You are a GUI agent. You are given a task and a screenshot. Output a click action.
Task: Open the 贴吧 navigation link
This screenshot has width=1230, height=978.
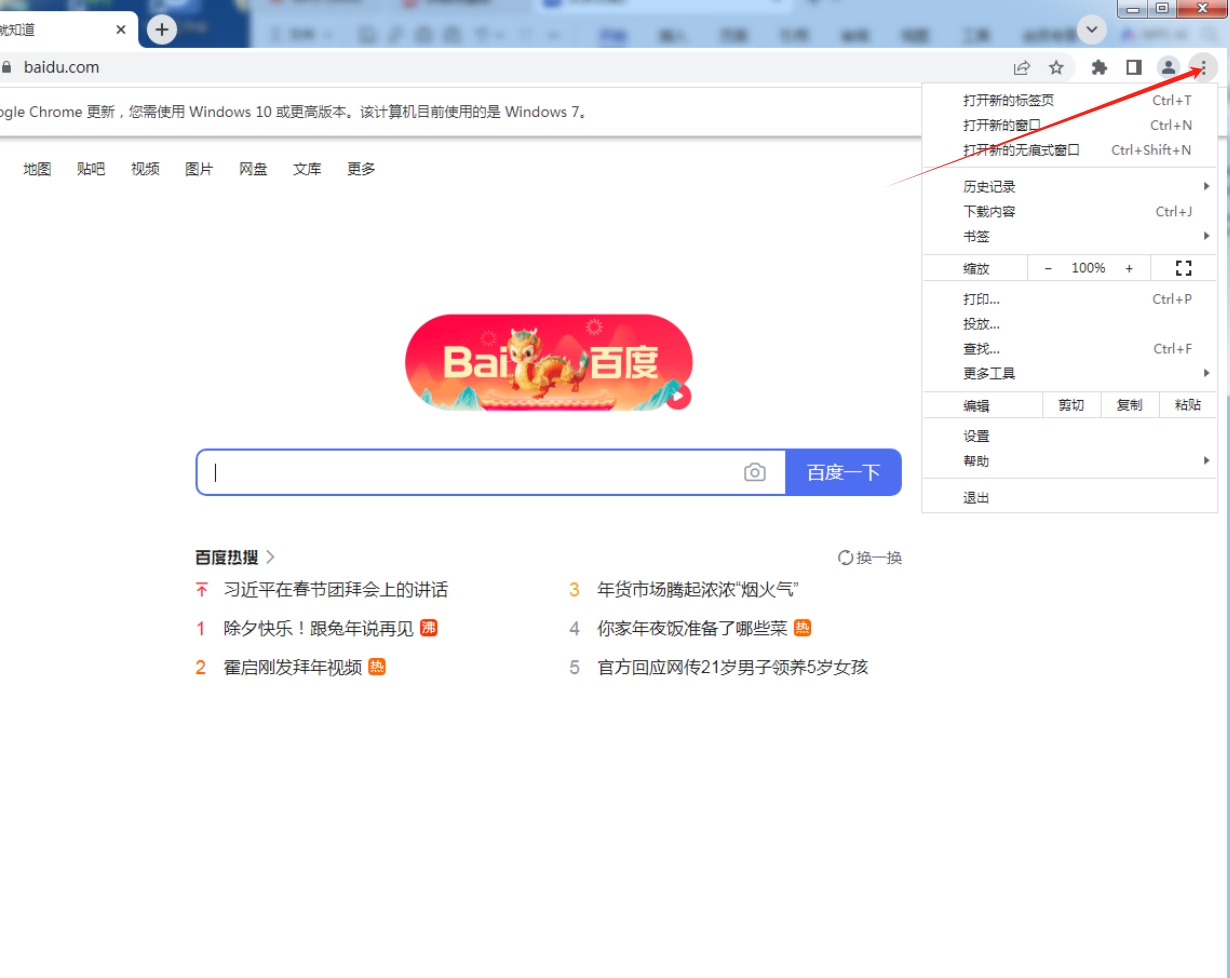tap(91, 169)
